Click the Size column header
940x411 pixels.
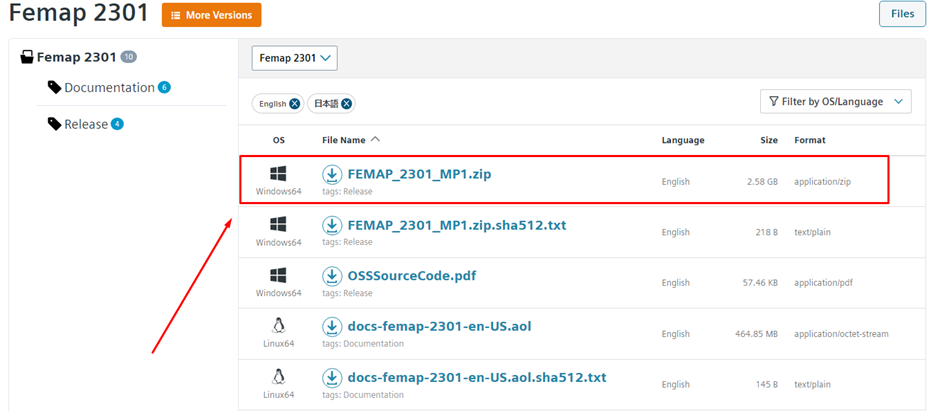click(769, 140)
